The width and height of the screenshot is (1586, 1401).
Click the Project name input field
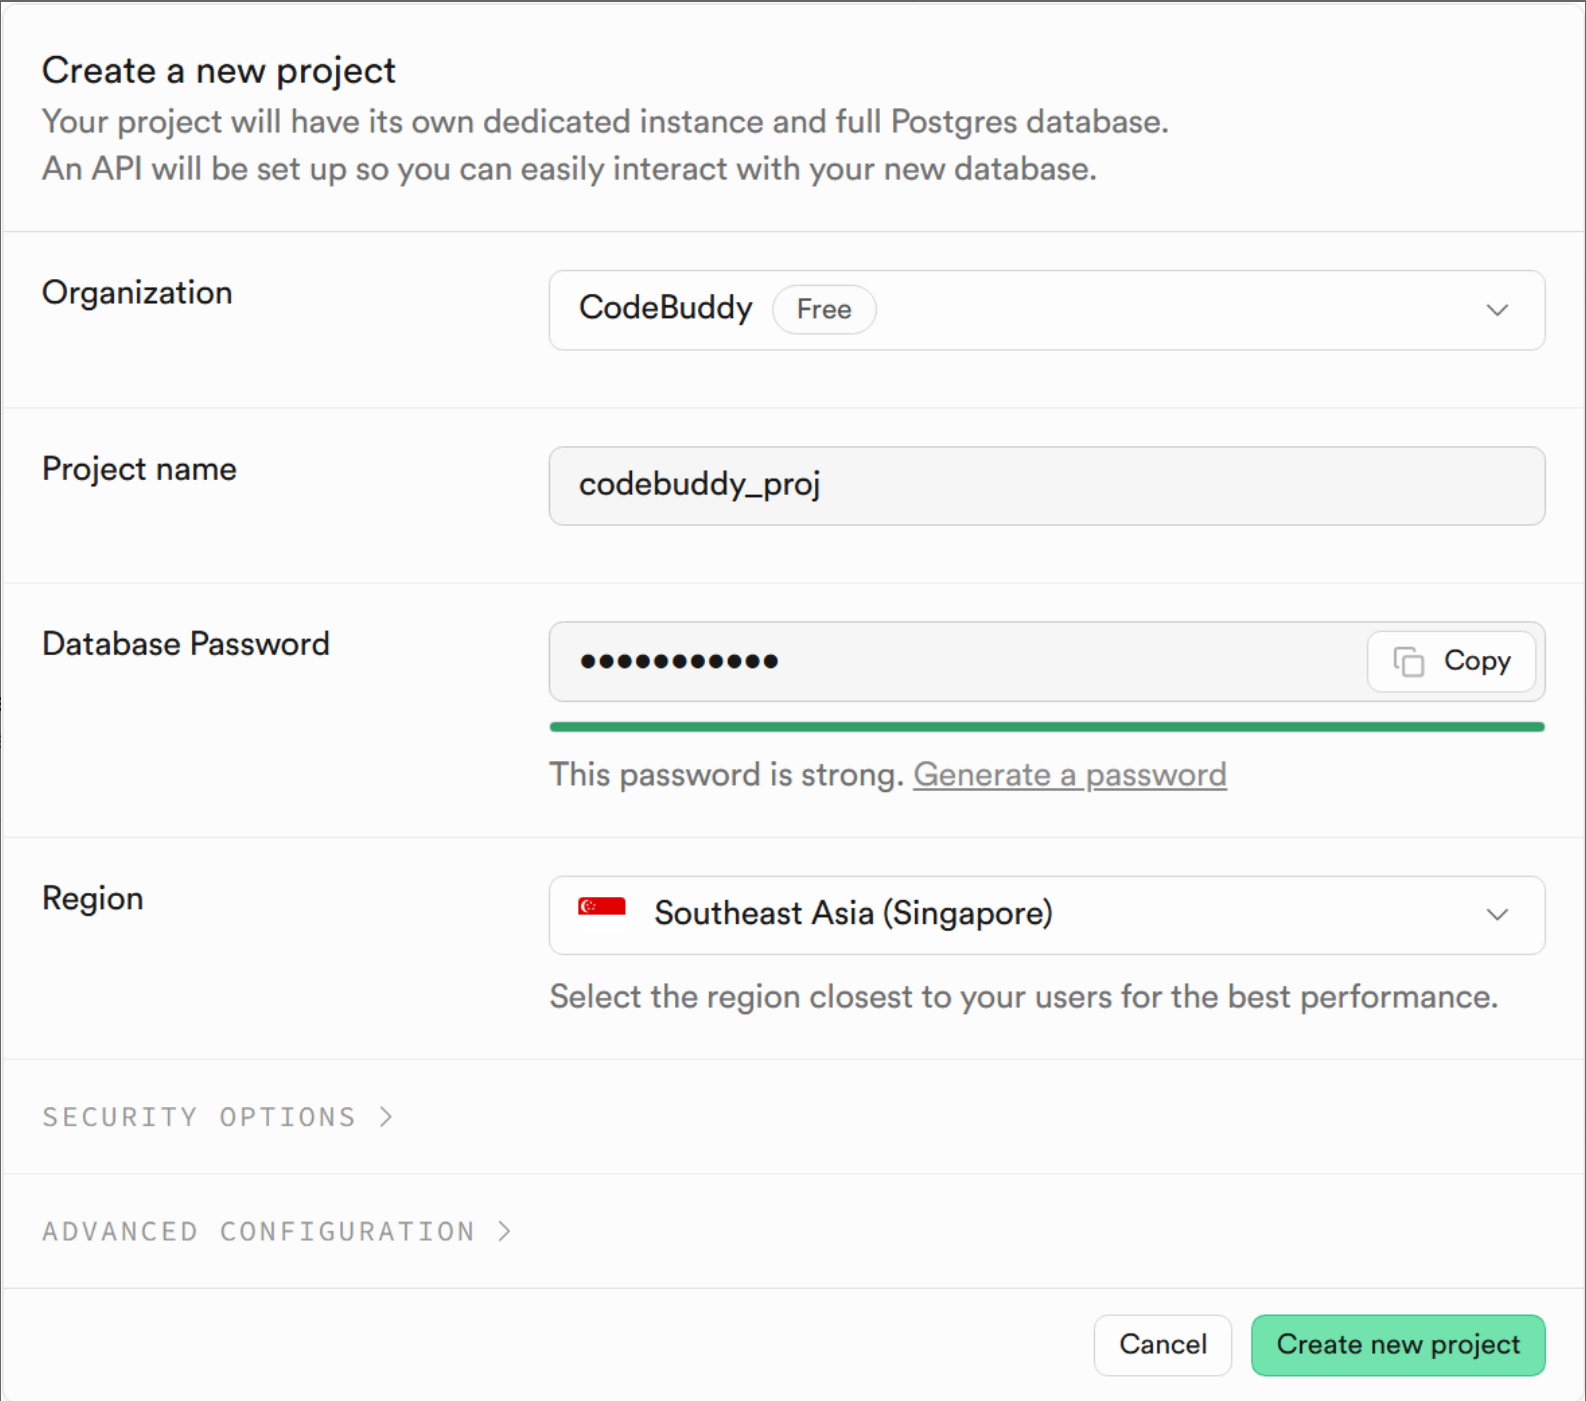pos(1046,486)
